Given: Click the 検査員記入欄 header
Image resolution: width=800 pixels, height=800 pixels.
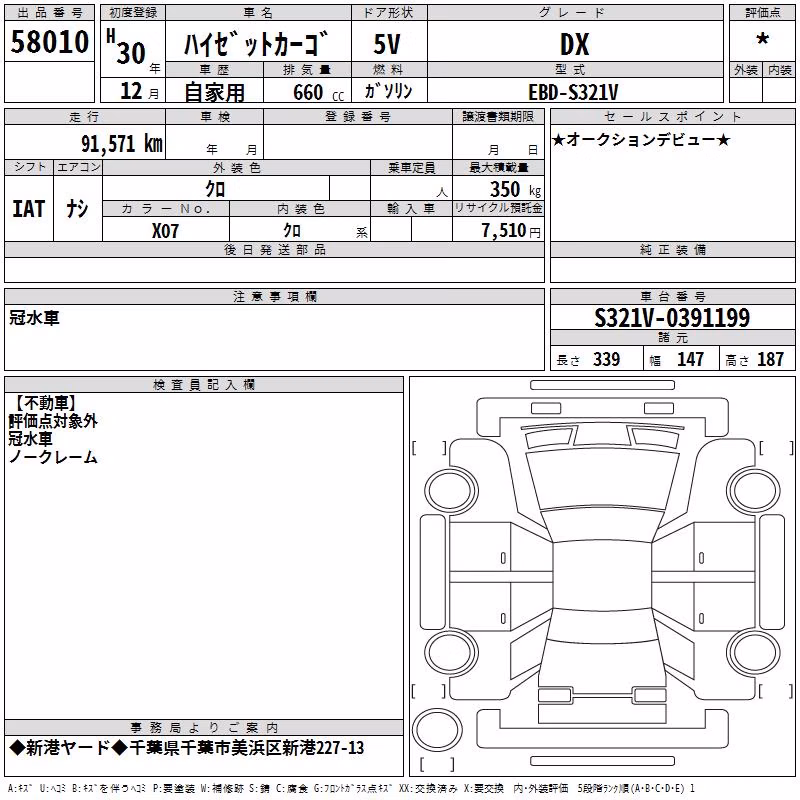Looking at the screenshot, I should tap(204, 385).
